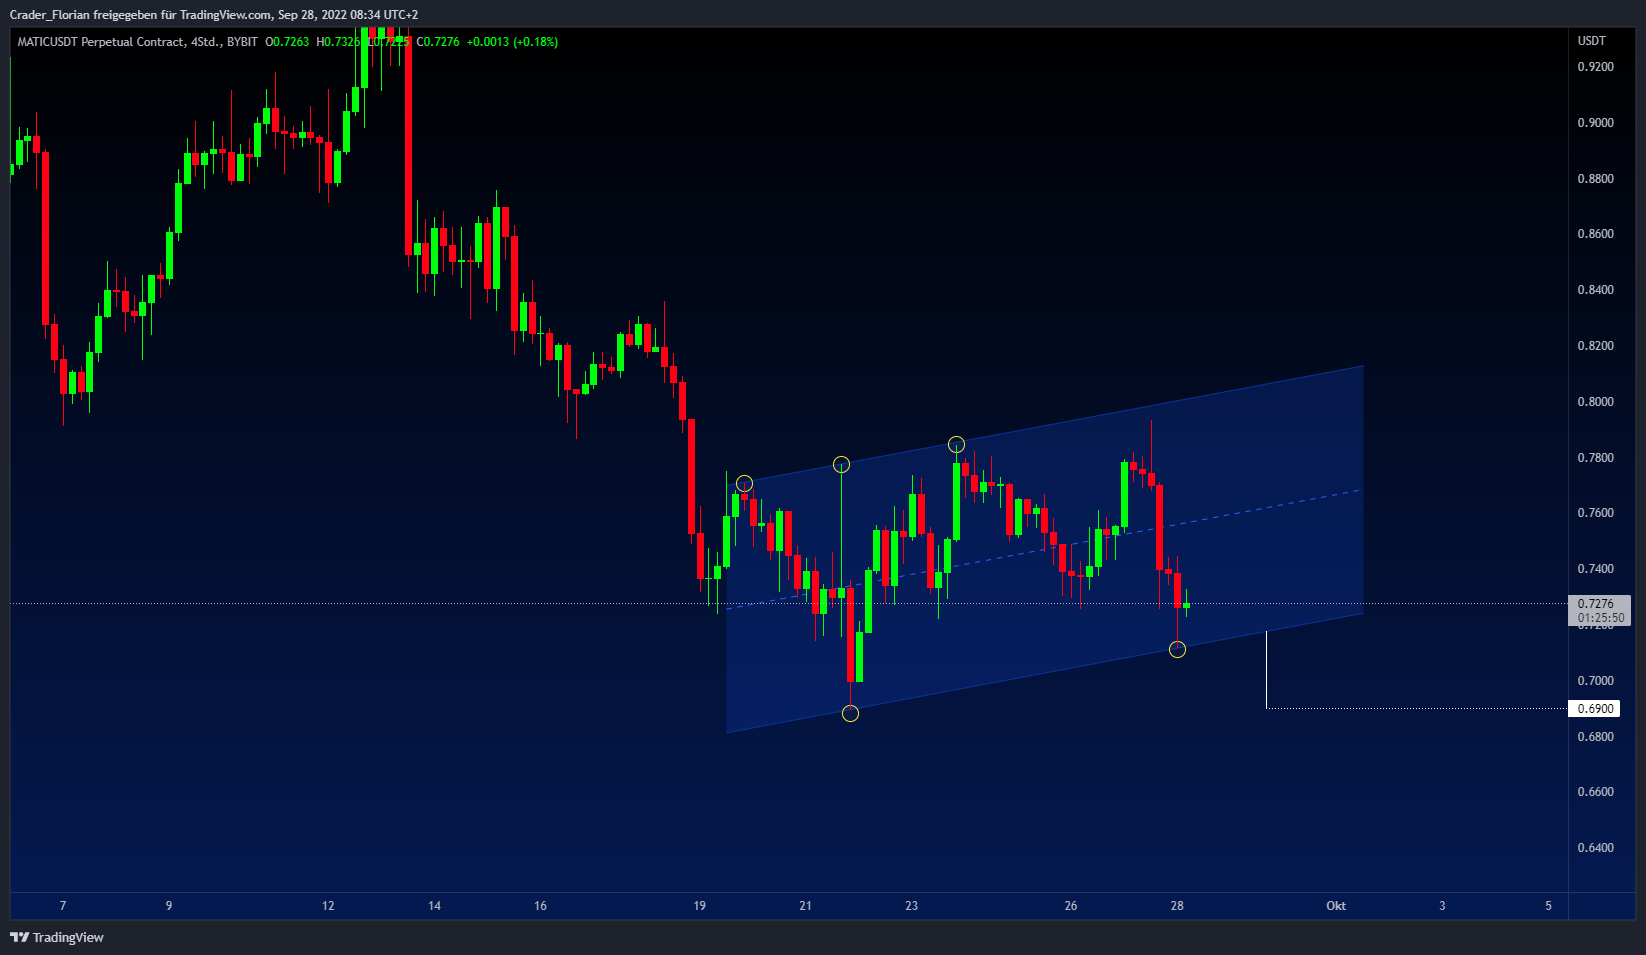Click the date label 12 on time axis
Viewport: 1646px width, 955px height.
point(328,906)
